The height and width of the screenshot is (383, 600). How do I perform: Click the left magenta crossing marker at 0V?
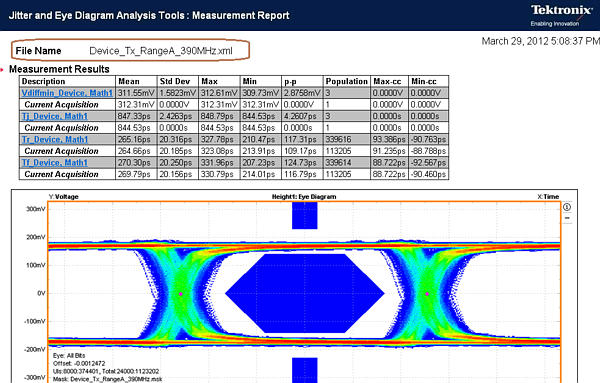181,294
